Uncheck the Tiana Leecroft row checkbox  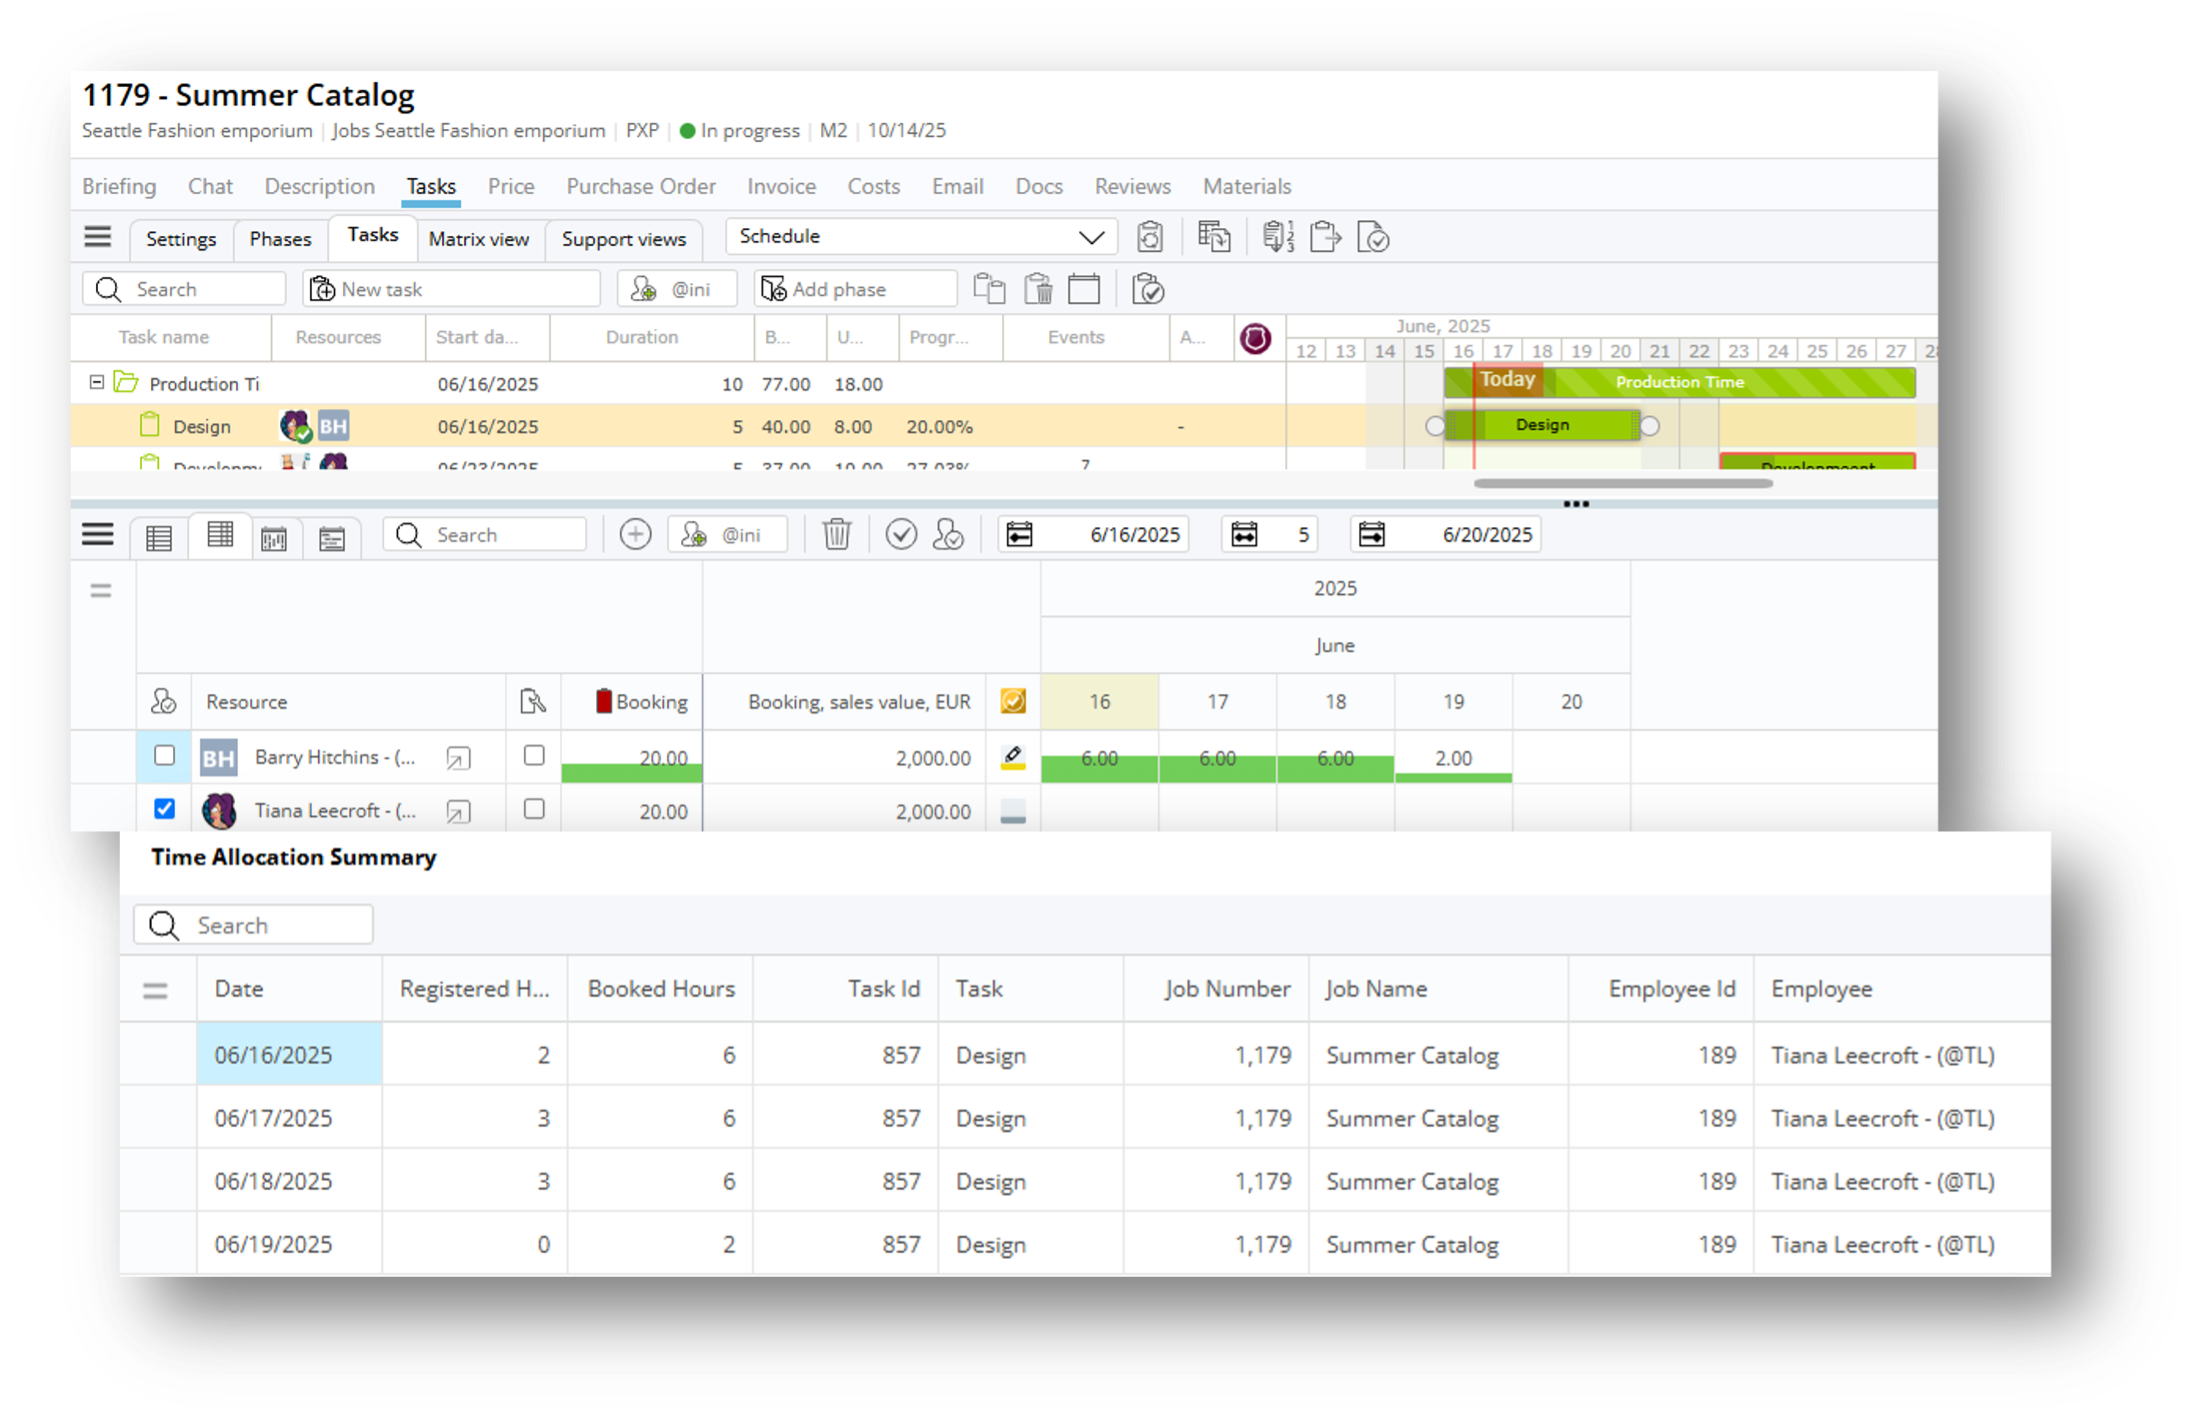(x=165, y=809)
